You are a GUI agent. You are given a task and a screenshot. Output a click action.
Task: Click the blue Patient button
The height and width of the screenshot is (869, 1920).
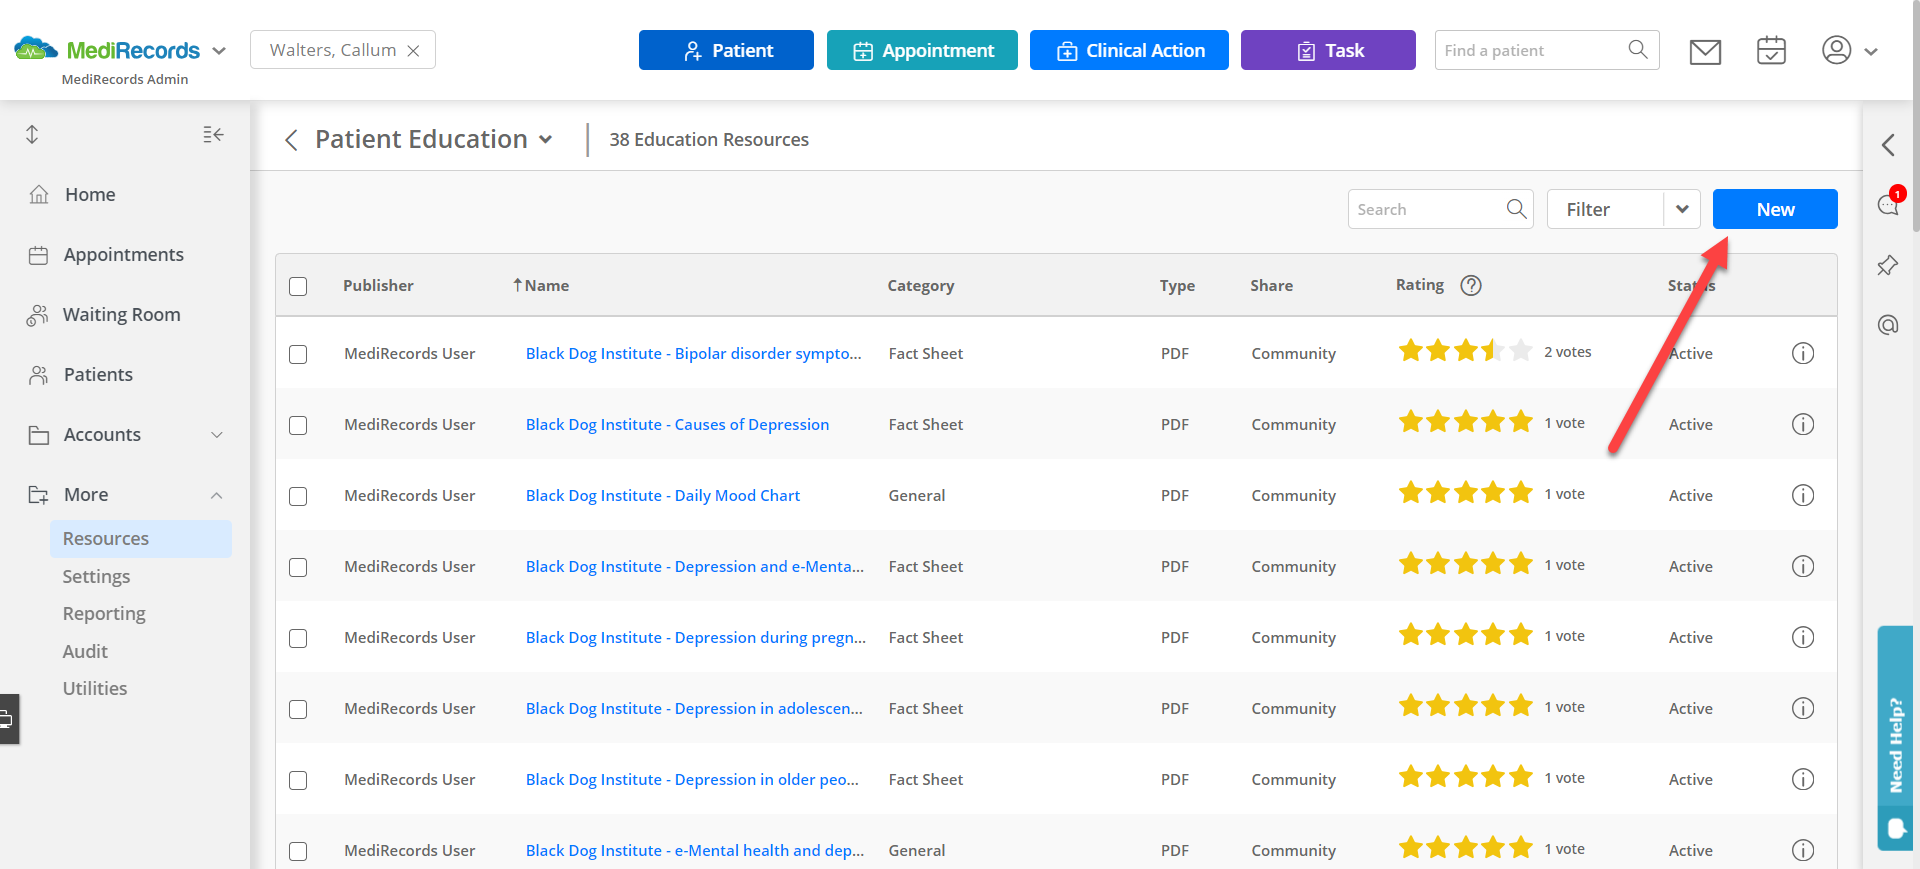coord(726,50)
